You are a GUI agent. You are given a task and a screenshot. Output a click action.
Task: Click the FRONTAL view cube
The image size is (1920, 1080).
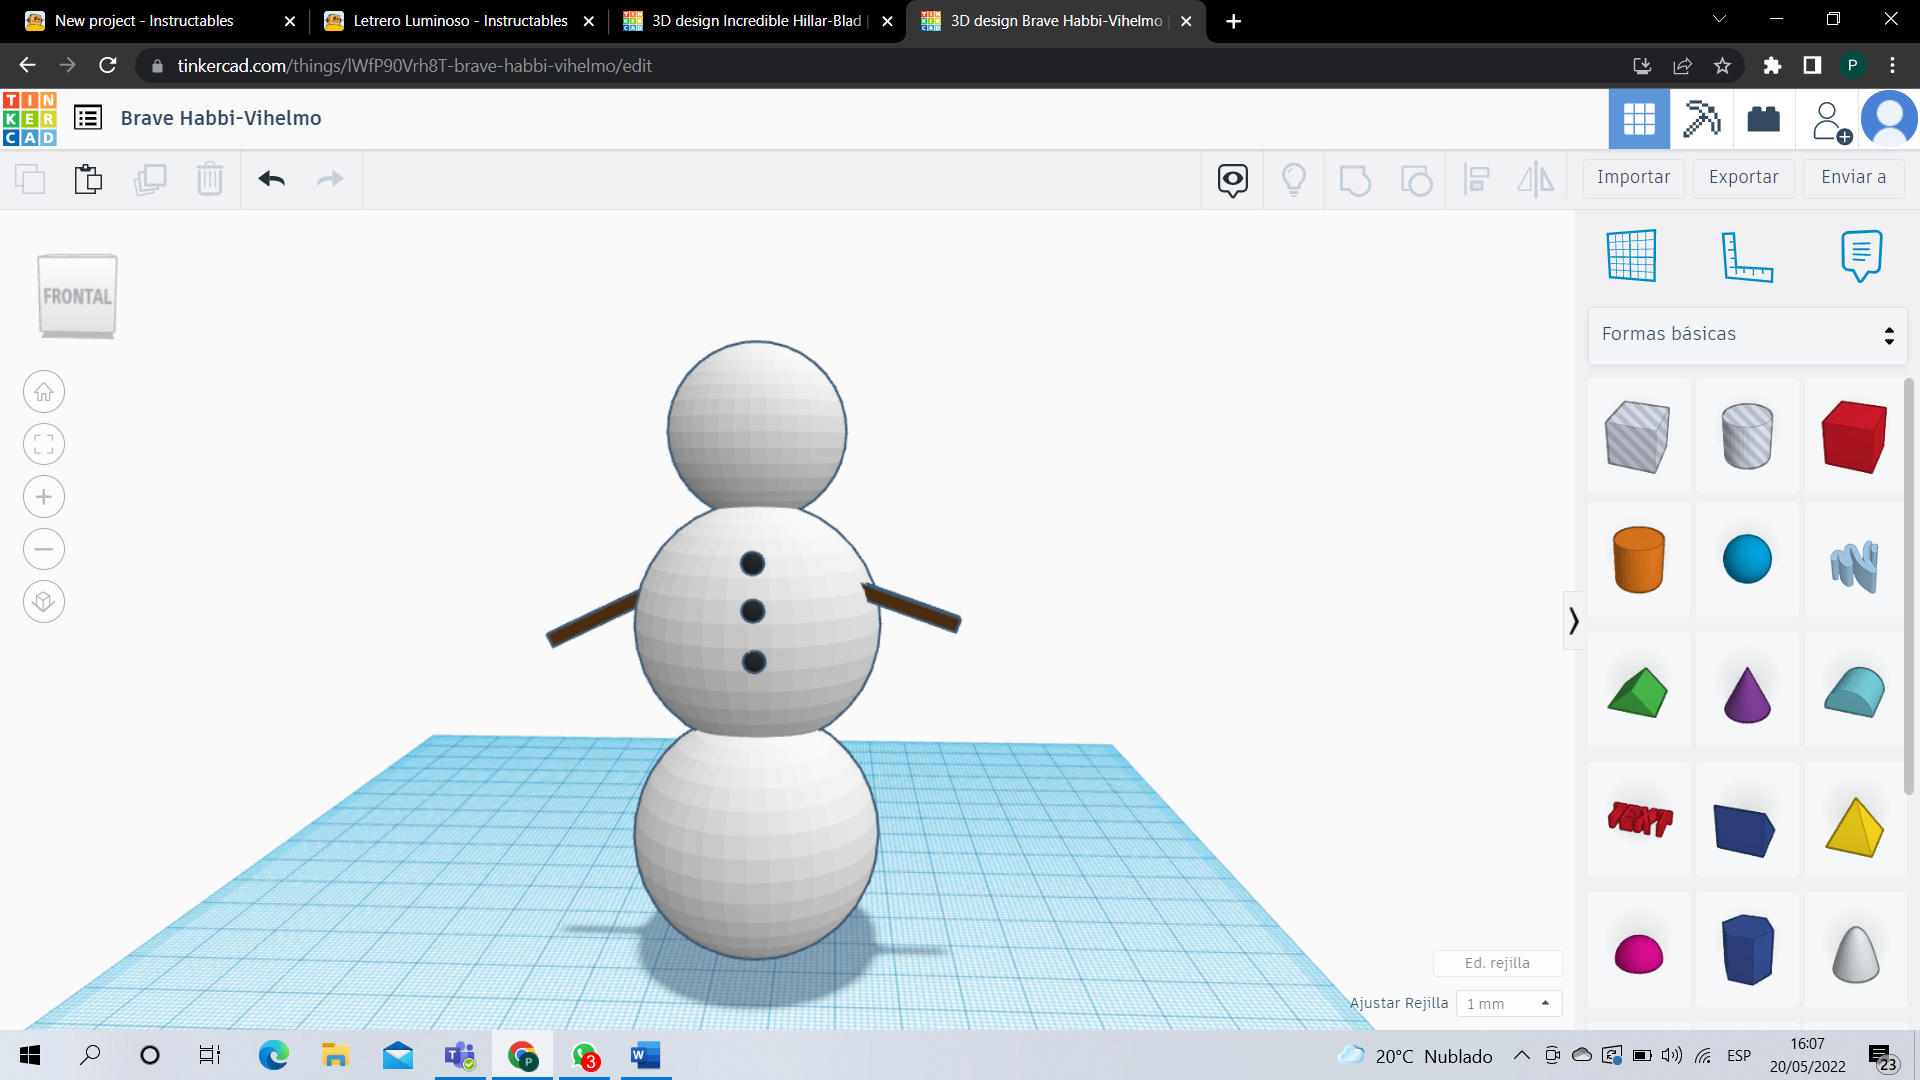click(x=77, y=296)
